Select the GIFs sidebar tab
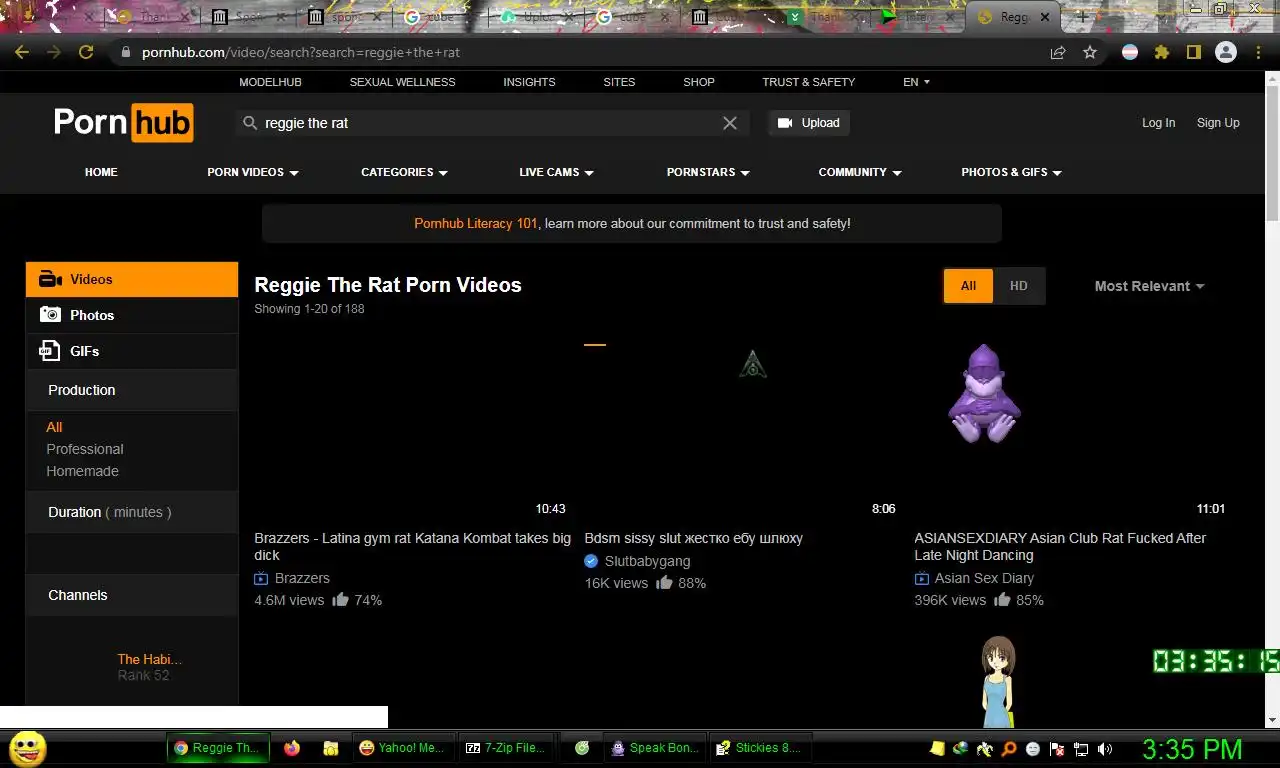 point(132,351)
